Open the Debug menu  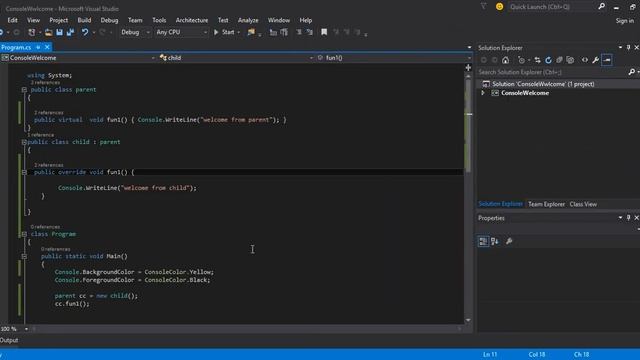pos(109,20)
